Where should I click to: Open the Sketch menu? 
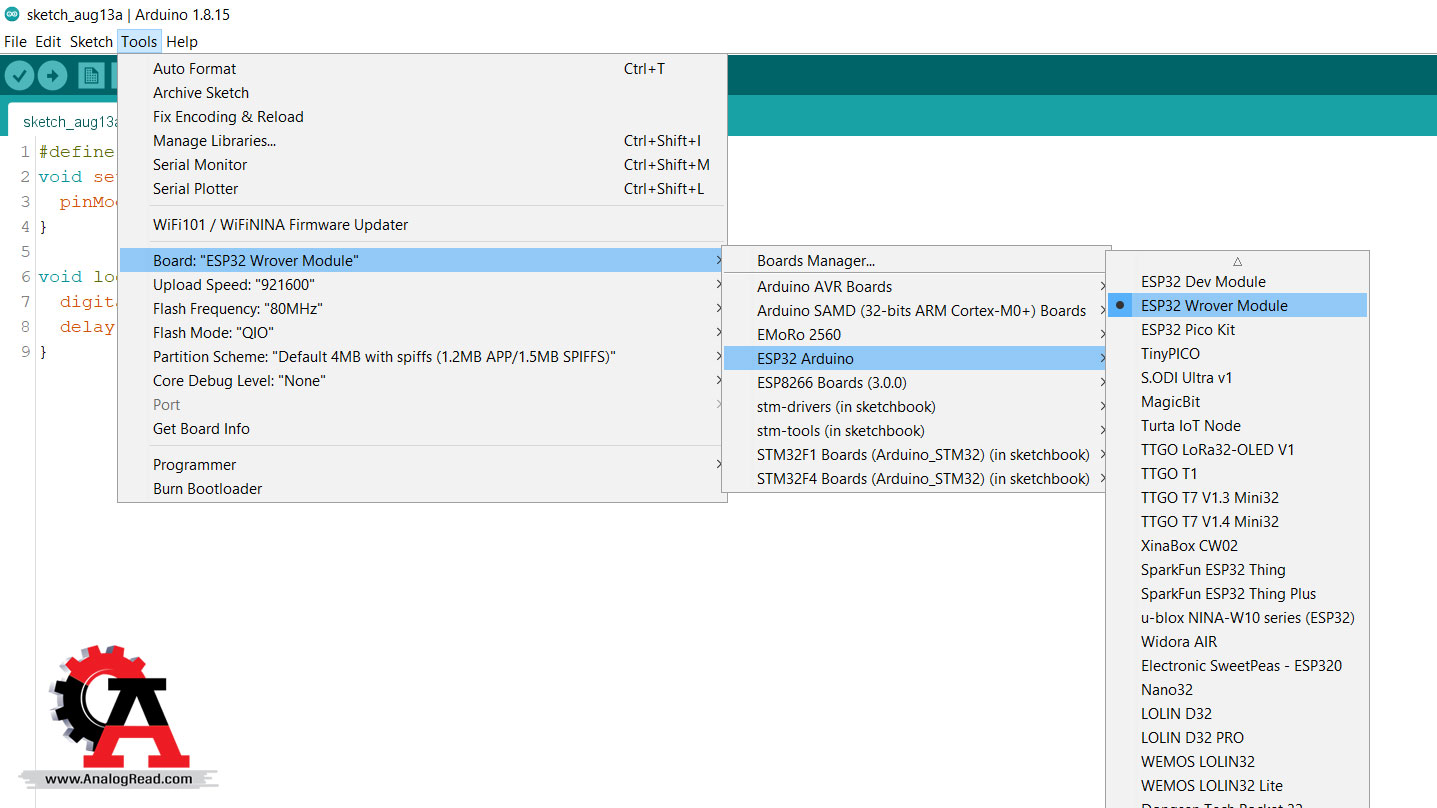pos(91,42)
